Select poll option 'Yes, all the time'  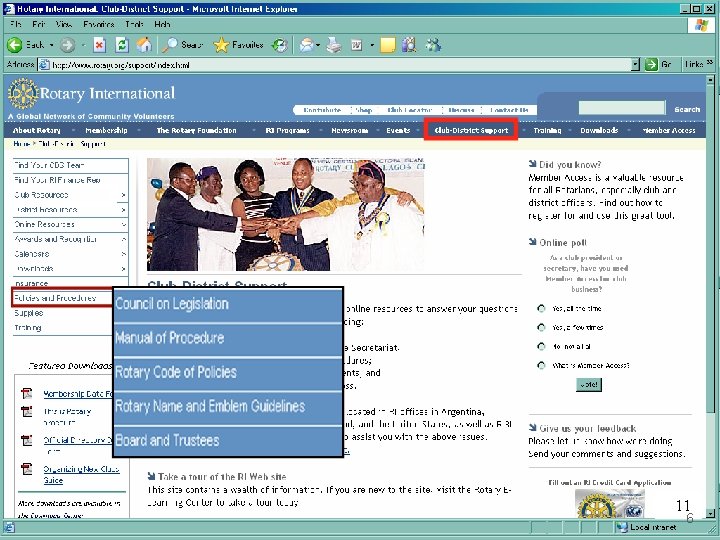coord(541,309)
